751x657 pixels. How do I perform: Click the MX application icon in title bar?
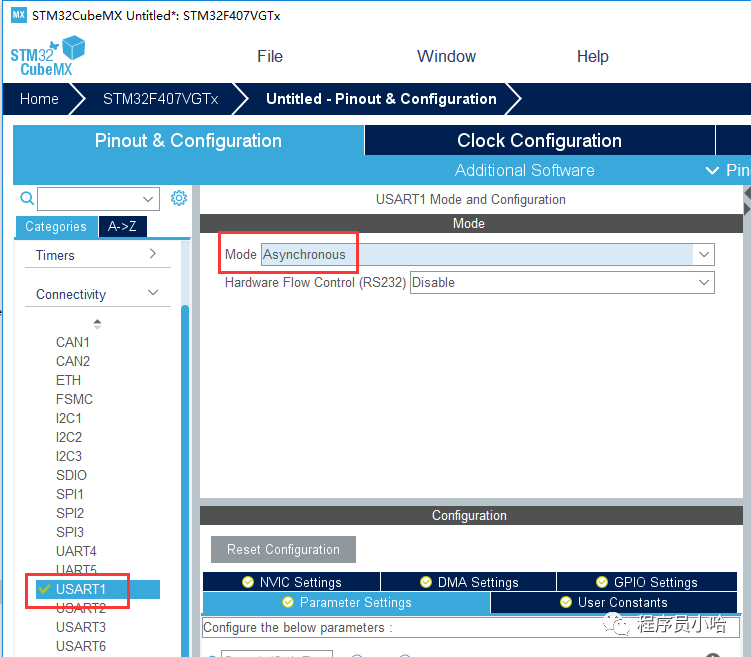point(18,15)
